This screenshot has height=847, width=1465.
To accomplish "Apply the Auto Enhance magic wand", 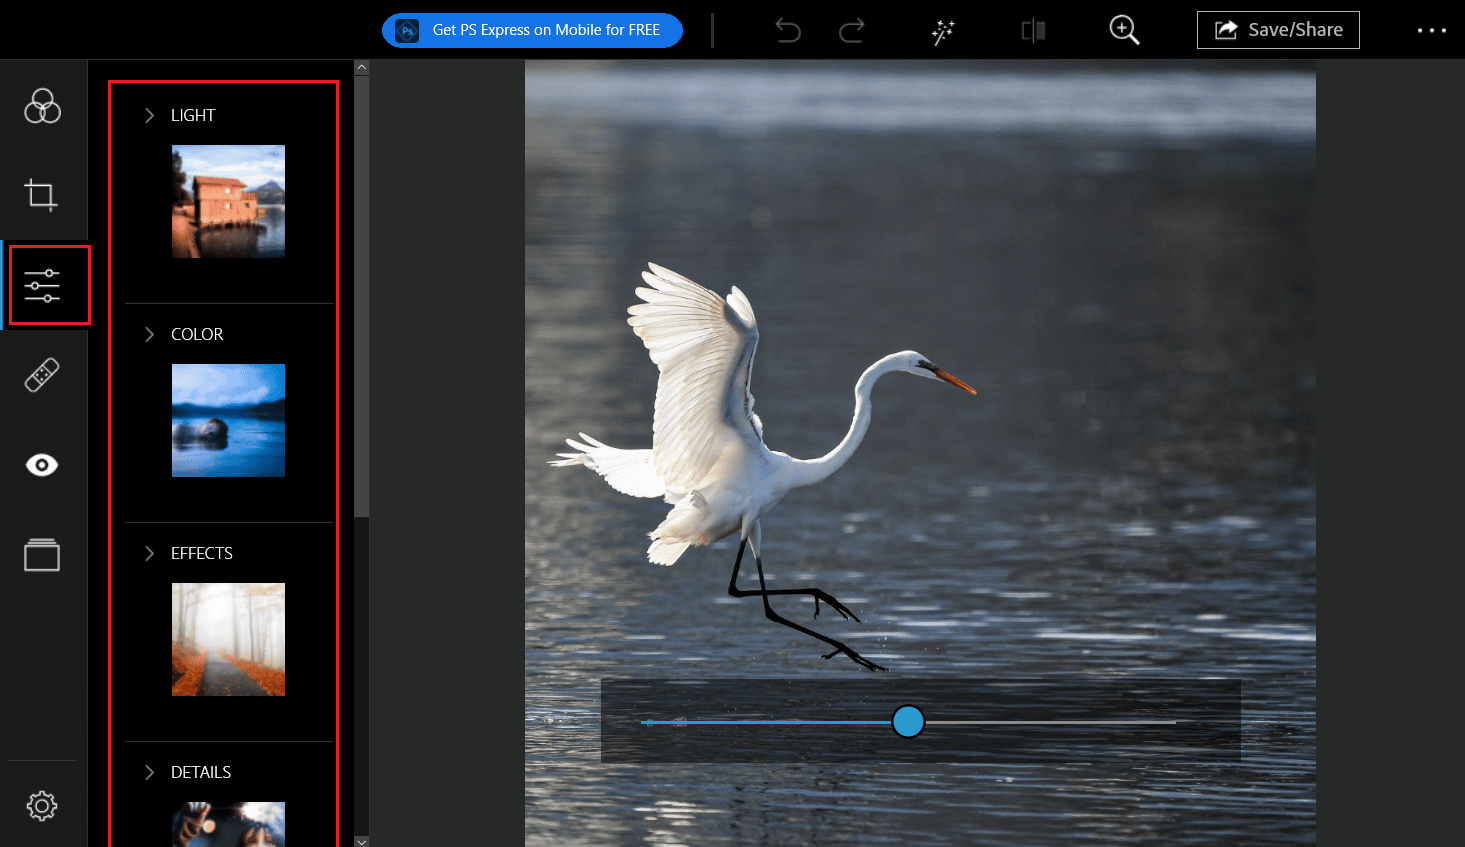I will [942, 31].
